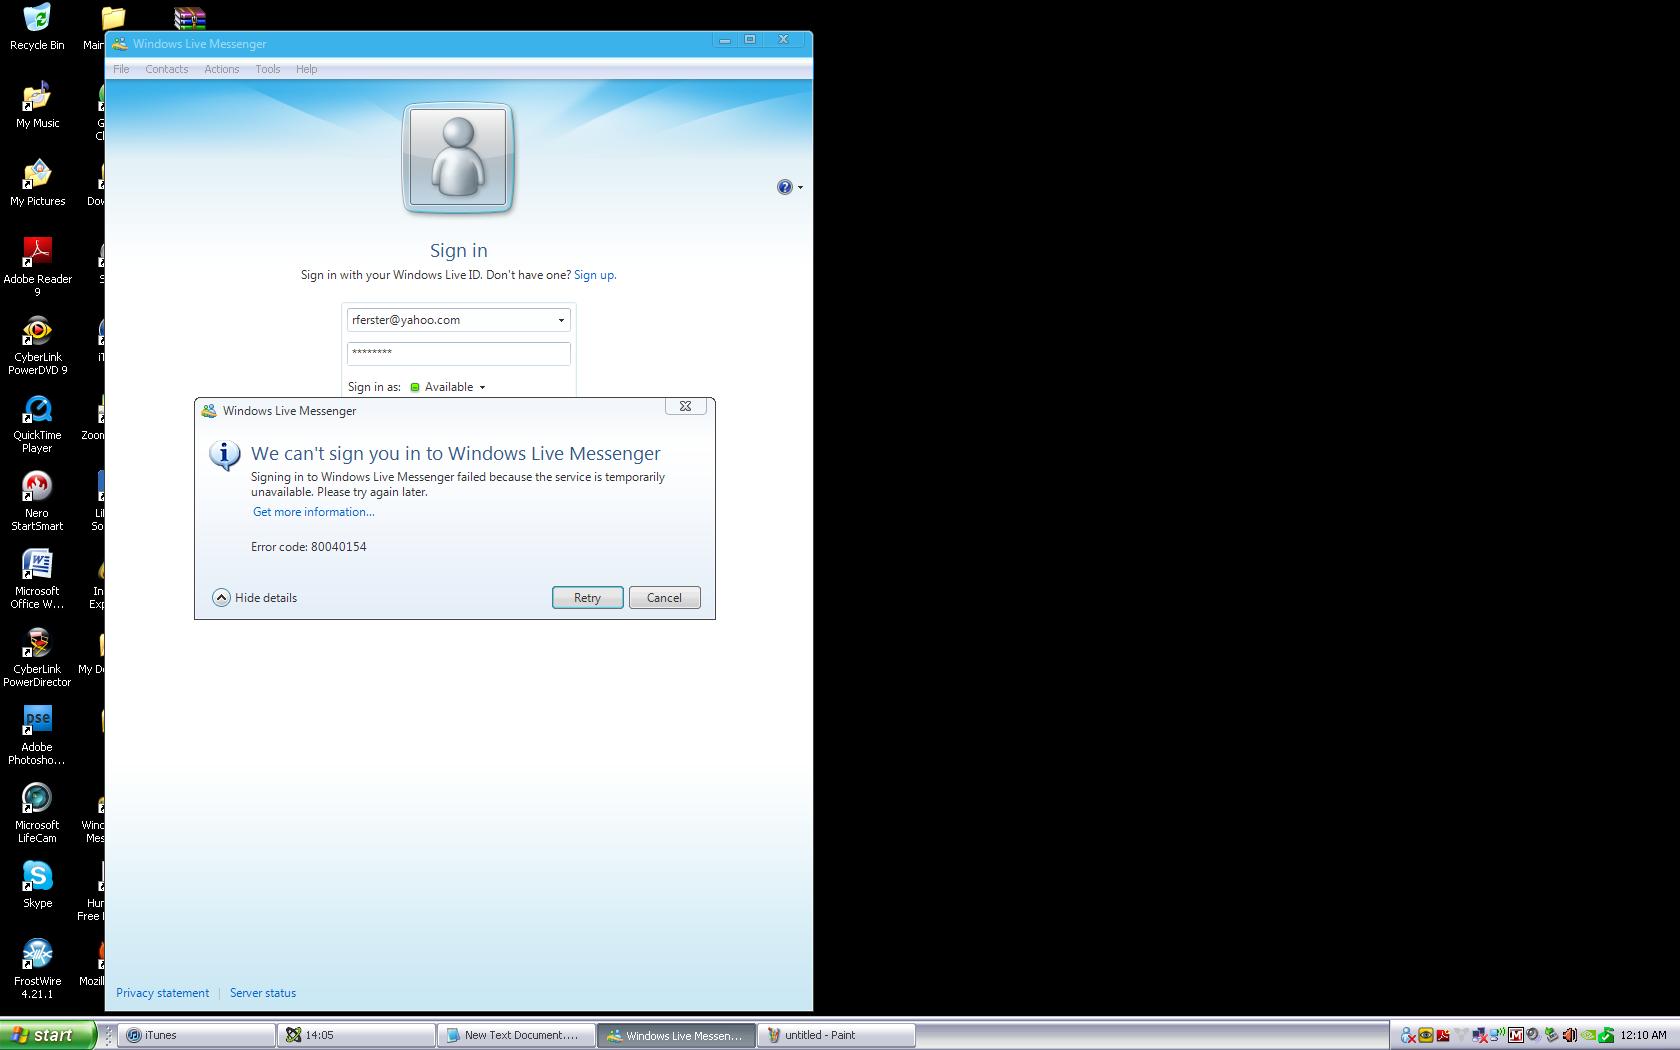The image size is (1680, 1050).
Task: Open the File menu
Action: (121, 69)
